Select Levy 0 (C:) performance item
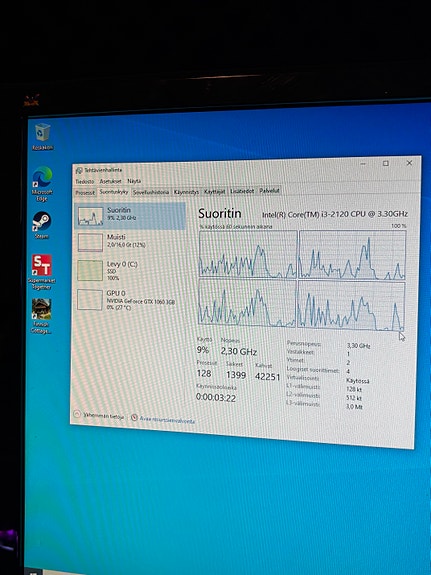This screenshot has height=575, width=431. 129,271
